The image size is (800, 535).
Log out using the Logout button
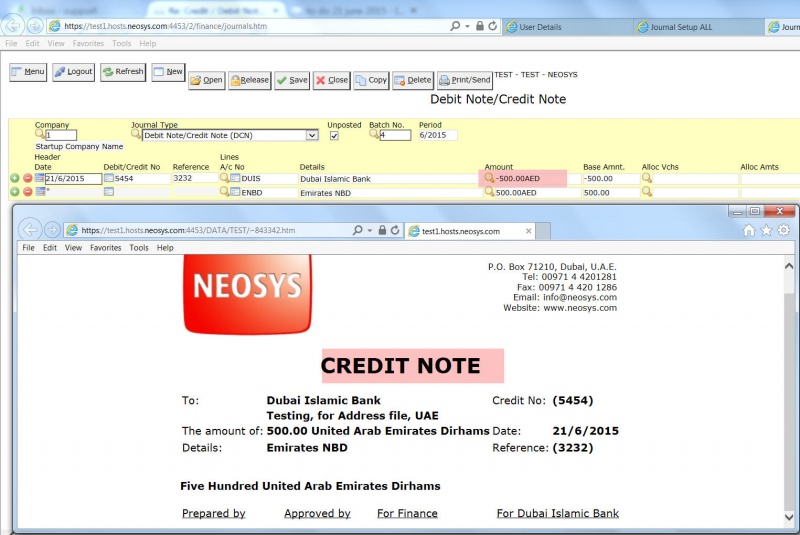73,72
